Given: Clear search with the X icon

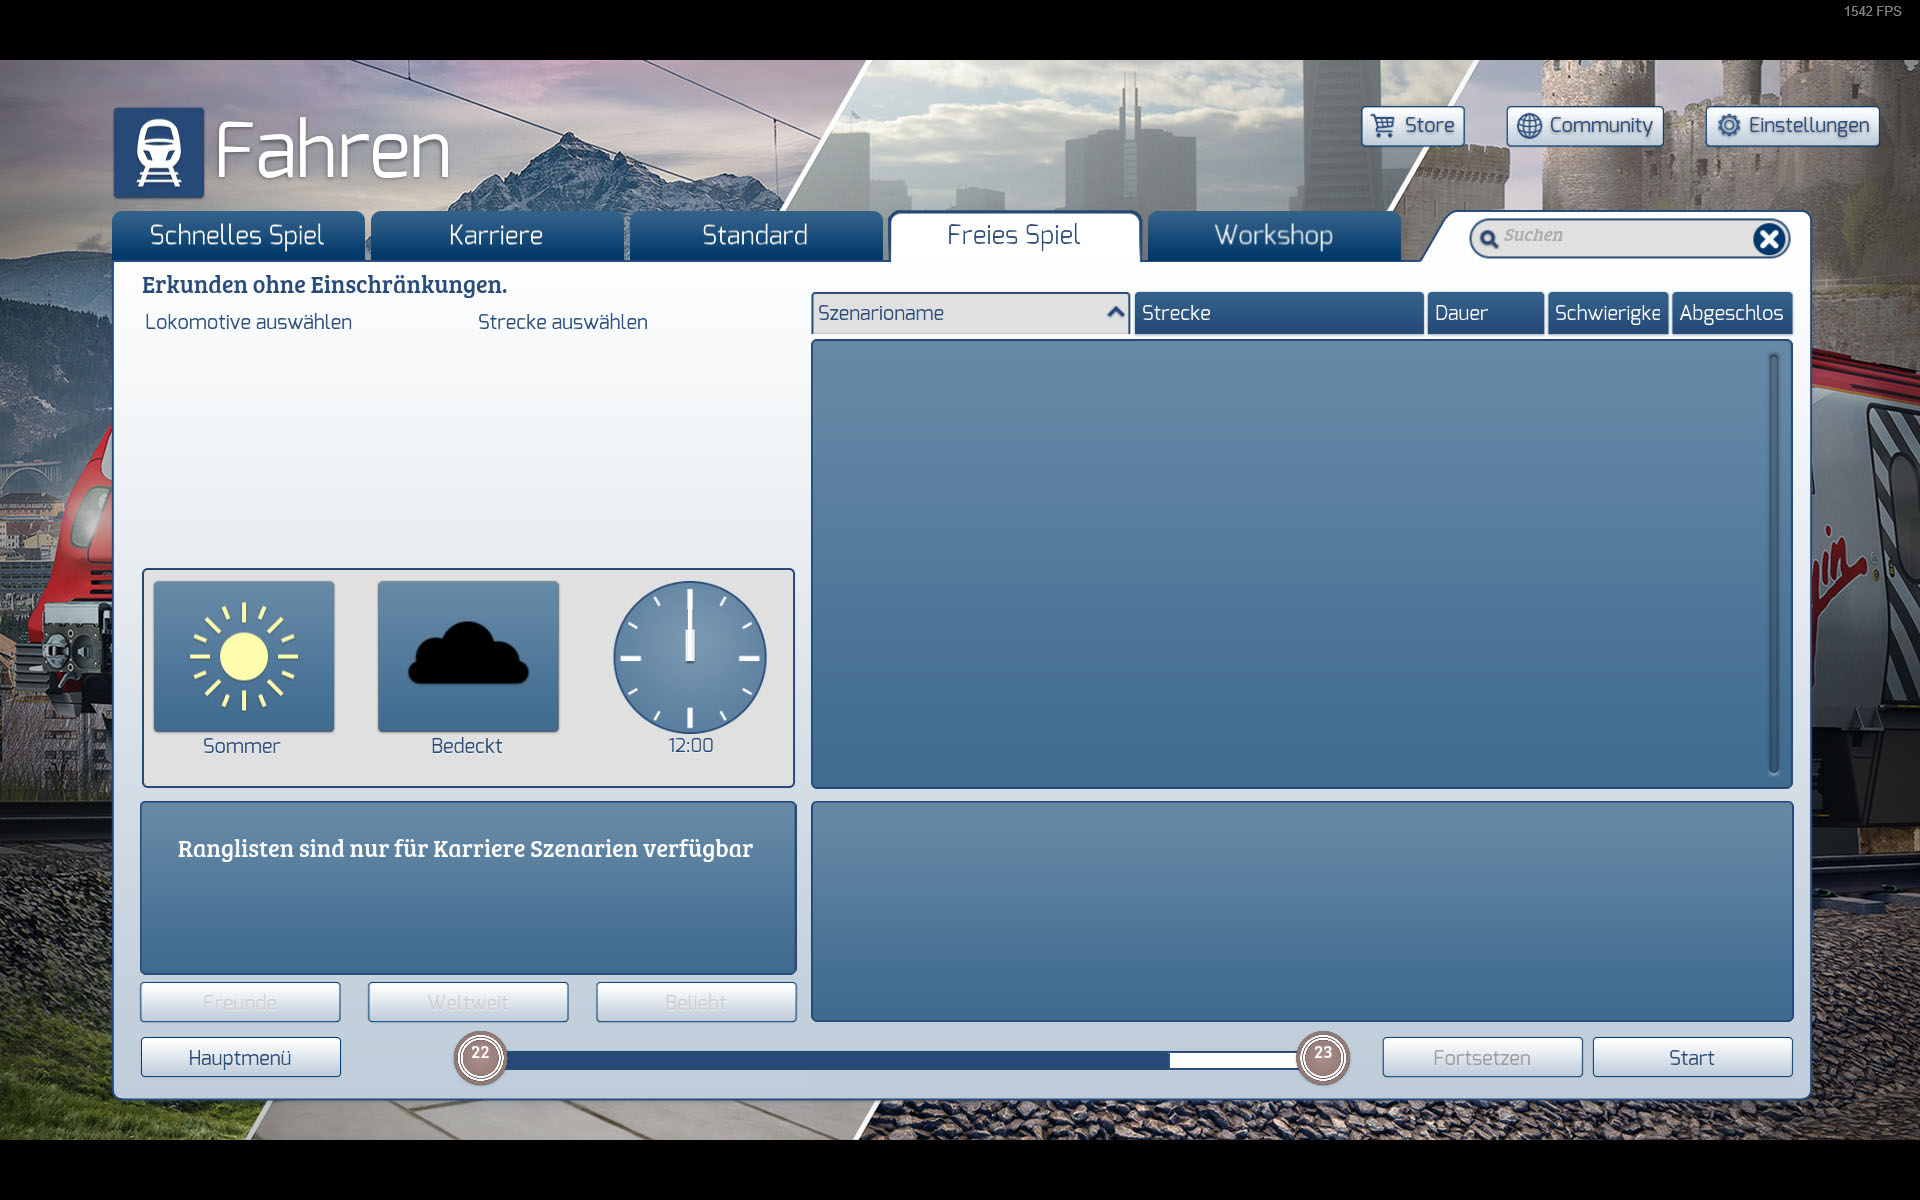Looking at the screenshot, I should coord(1768,238).
